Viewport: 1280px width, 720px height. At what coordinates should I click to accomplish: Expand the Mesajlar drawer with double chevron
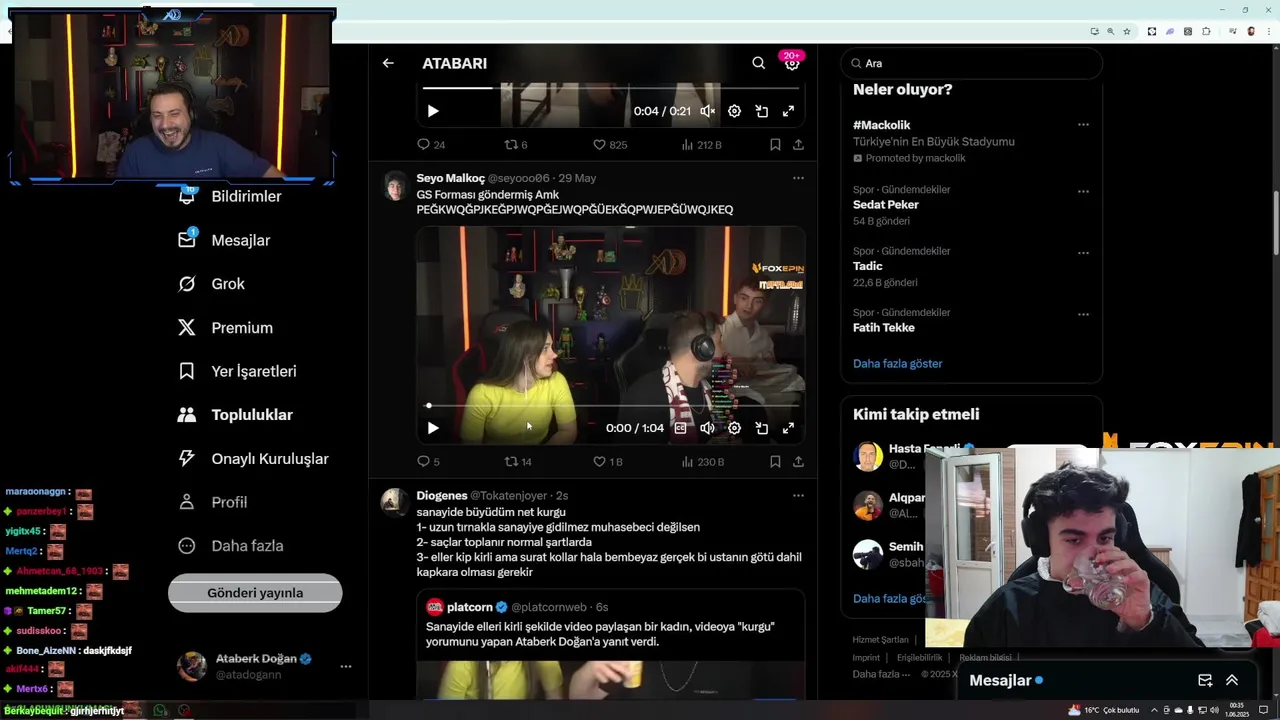coord(1232,680)
